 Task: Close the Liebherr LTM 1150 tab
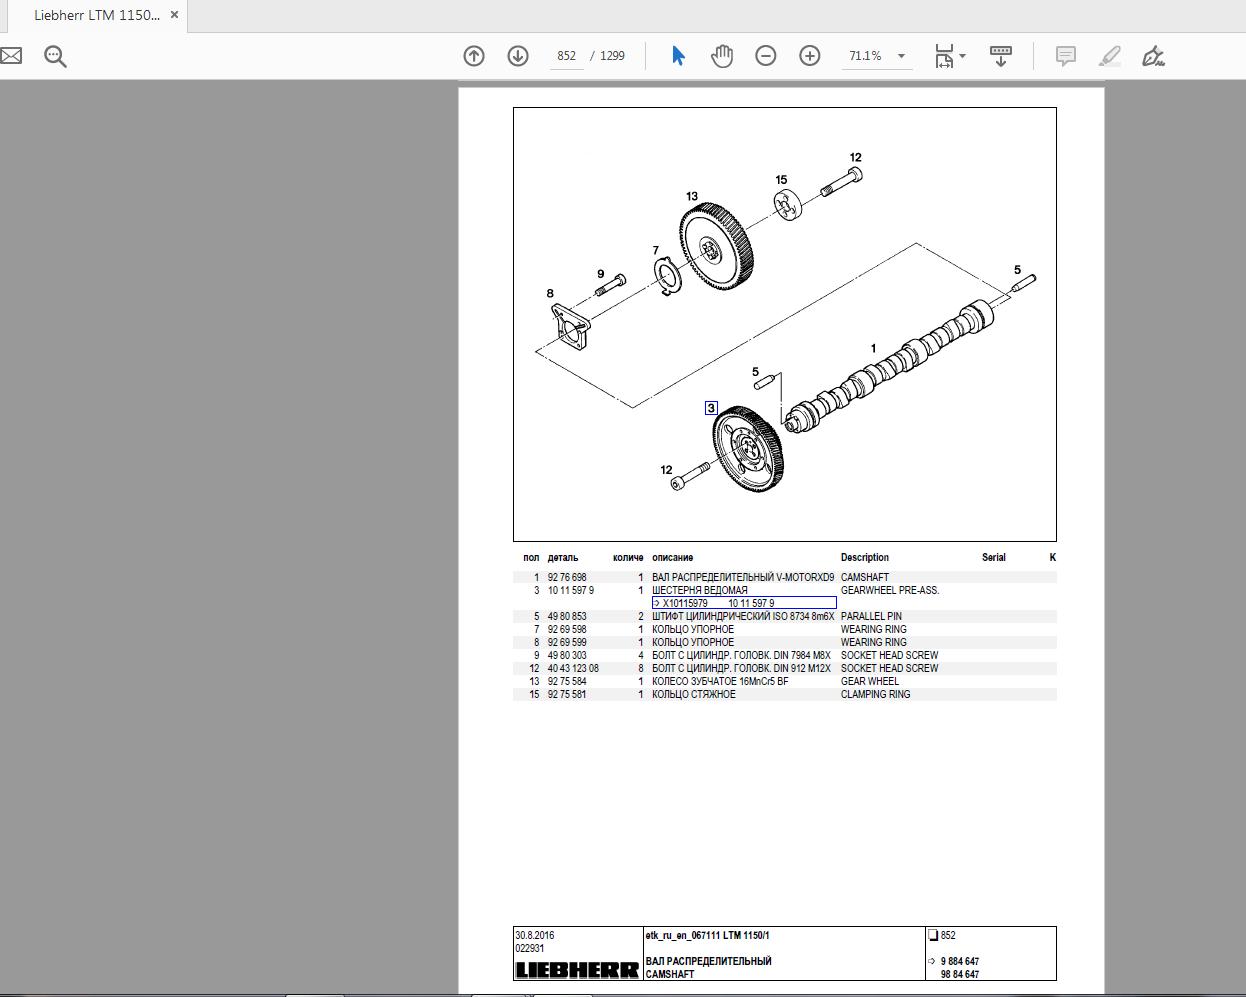tap(175, 15)
